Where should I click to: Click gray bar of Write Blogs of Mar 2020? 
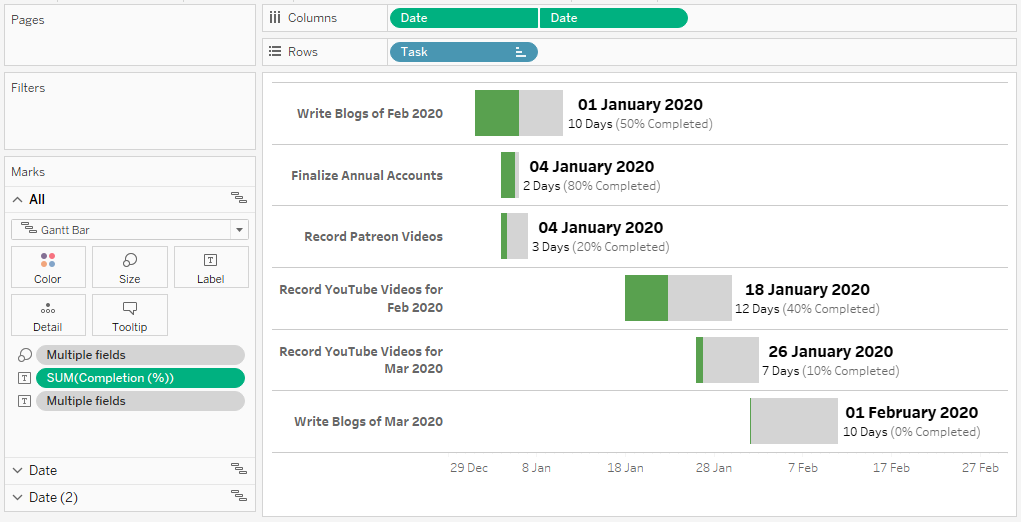794,421
